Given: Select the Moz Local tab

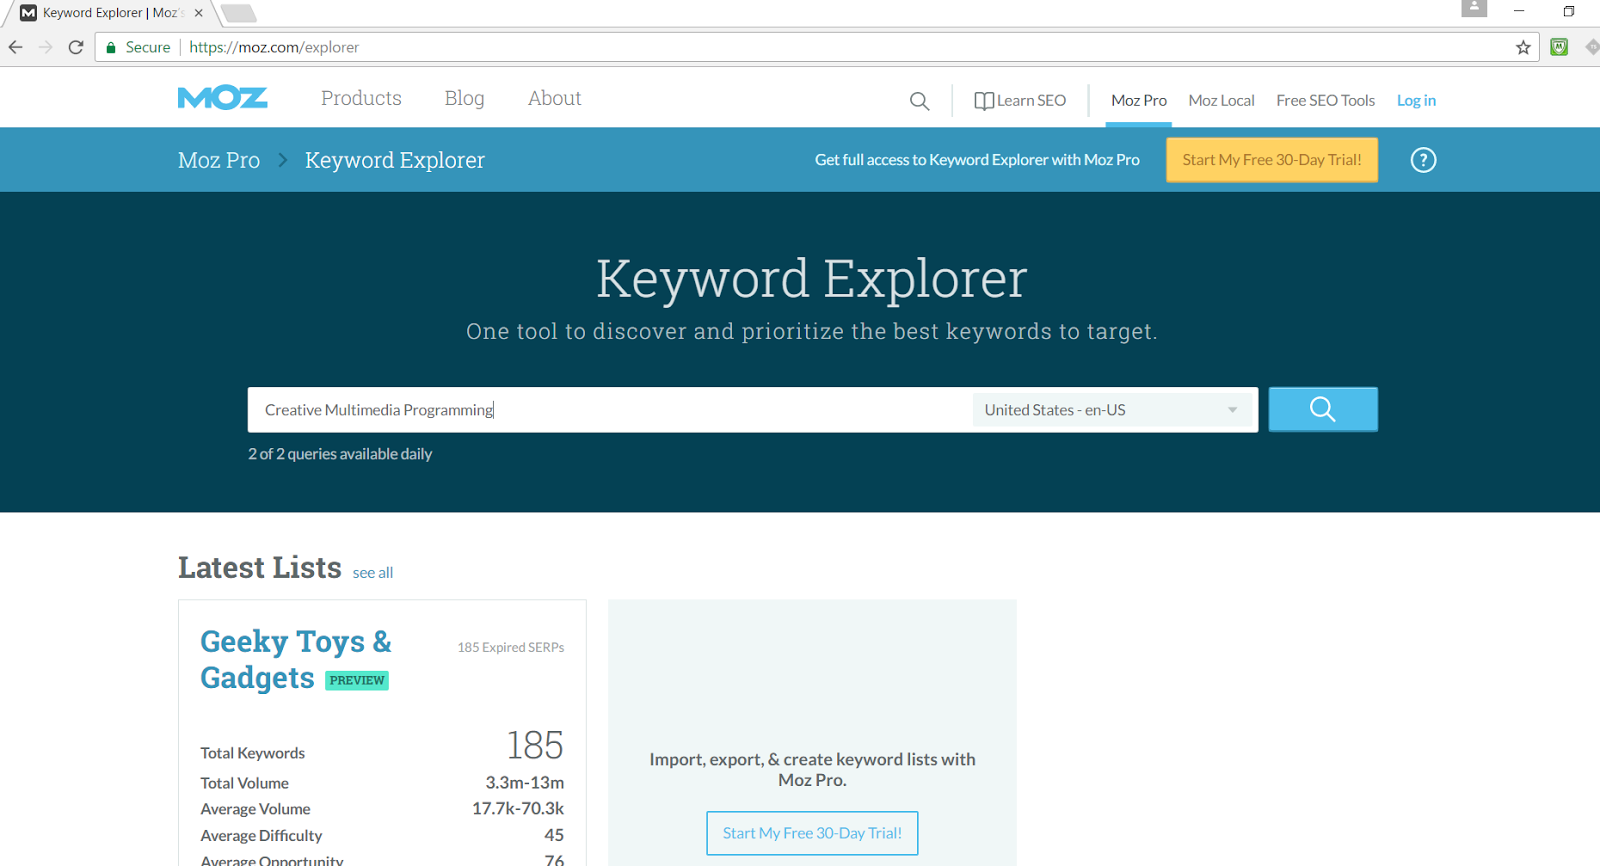Looking at the screenshot, I should (x=1221, y=101).
